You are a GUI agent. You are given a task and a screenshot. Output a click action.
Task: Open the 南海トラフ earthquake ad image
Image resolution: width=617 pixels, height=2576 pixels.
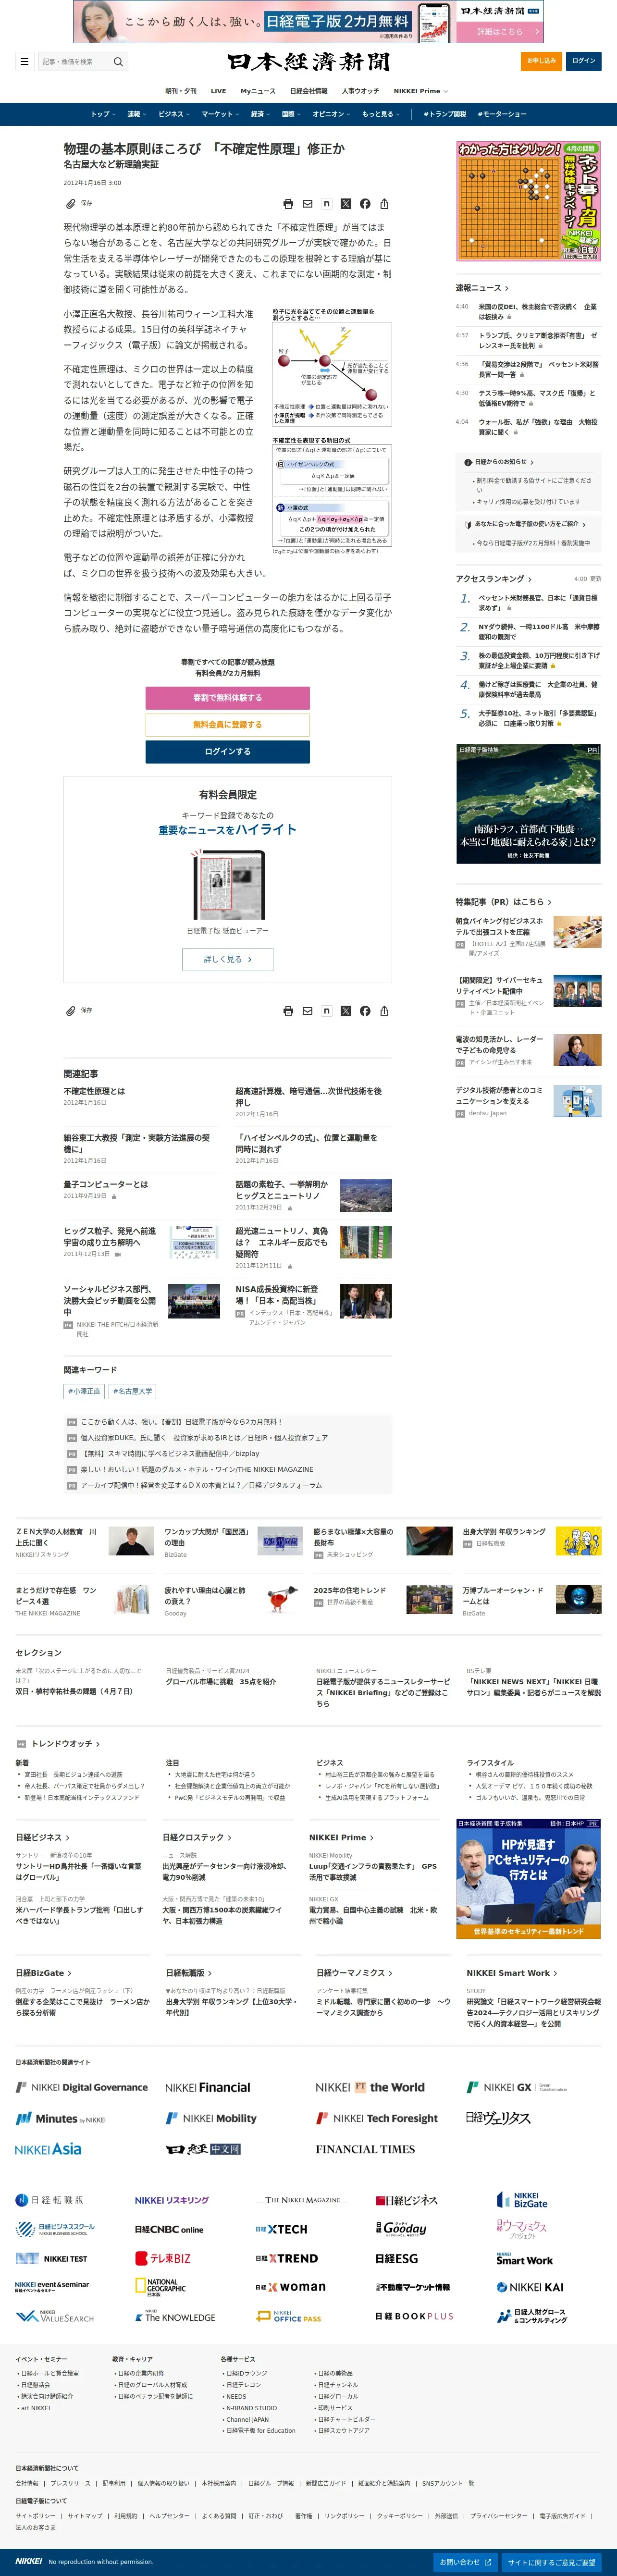click(528, 803)
